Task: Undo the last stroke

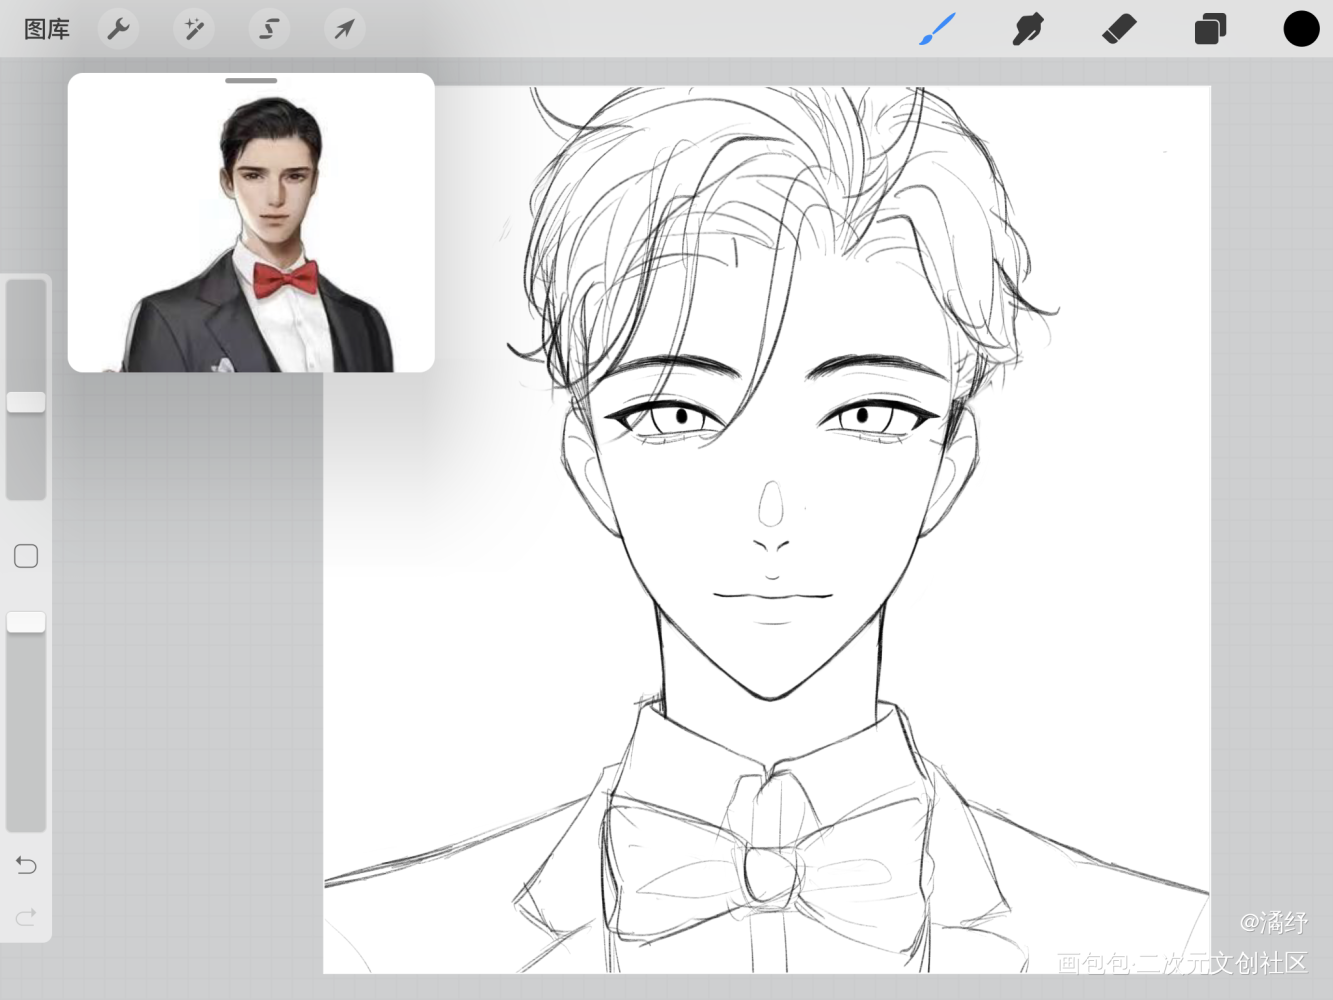Action: (26, 865)
